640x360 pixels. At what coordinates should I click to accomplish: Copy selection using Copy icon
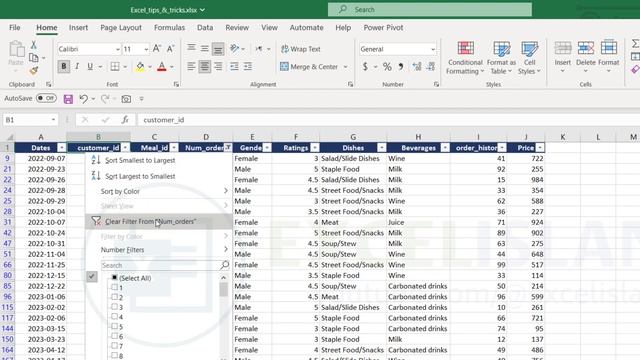click(x=33, y=58)
